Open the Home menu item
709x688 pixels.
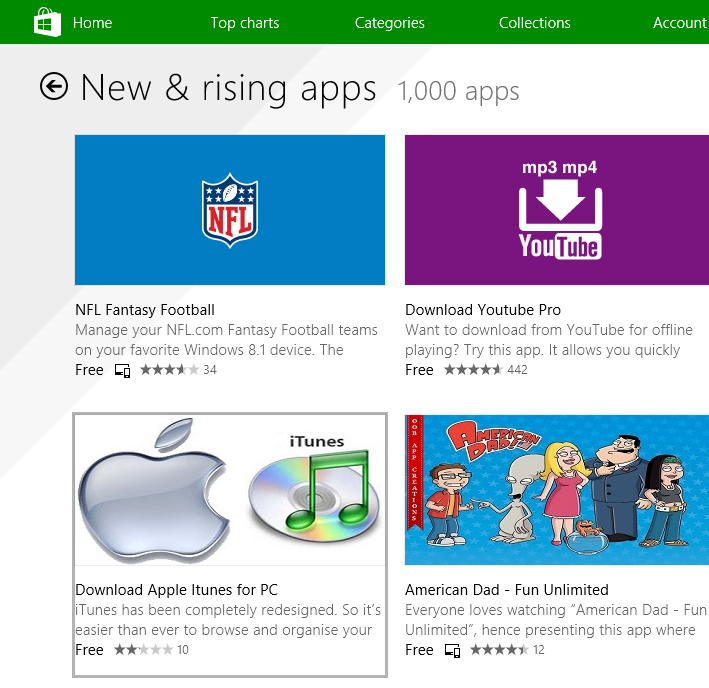coord(92,23)
